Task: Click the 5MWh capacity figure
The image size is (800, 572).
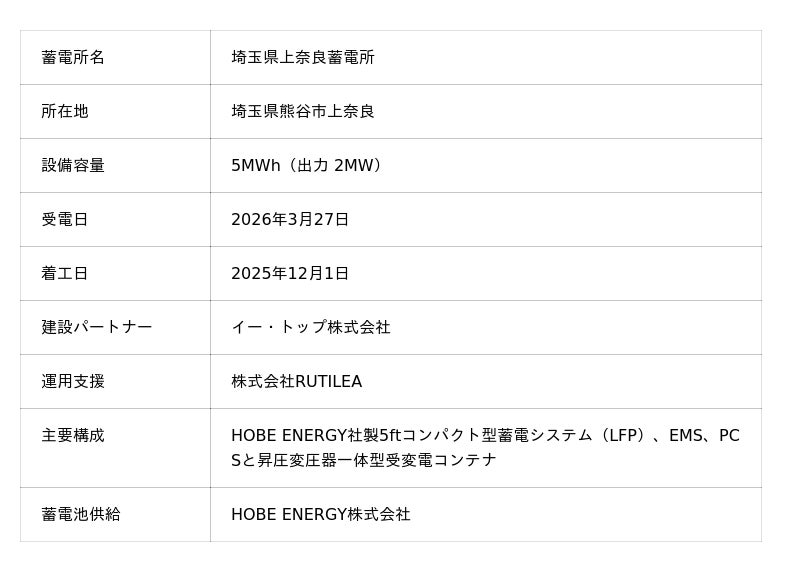Action: (x=256, y=165)
